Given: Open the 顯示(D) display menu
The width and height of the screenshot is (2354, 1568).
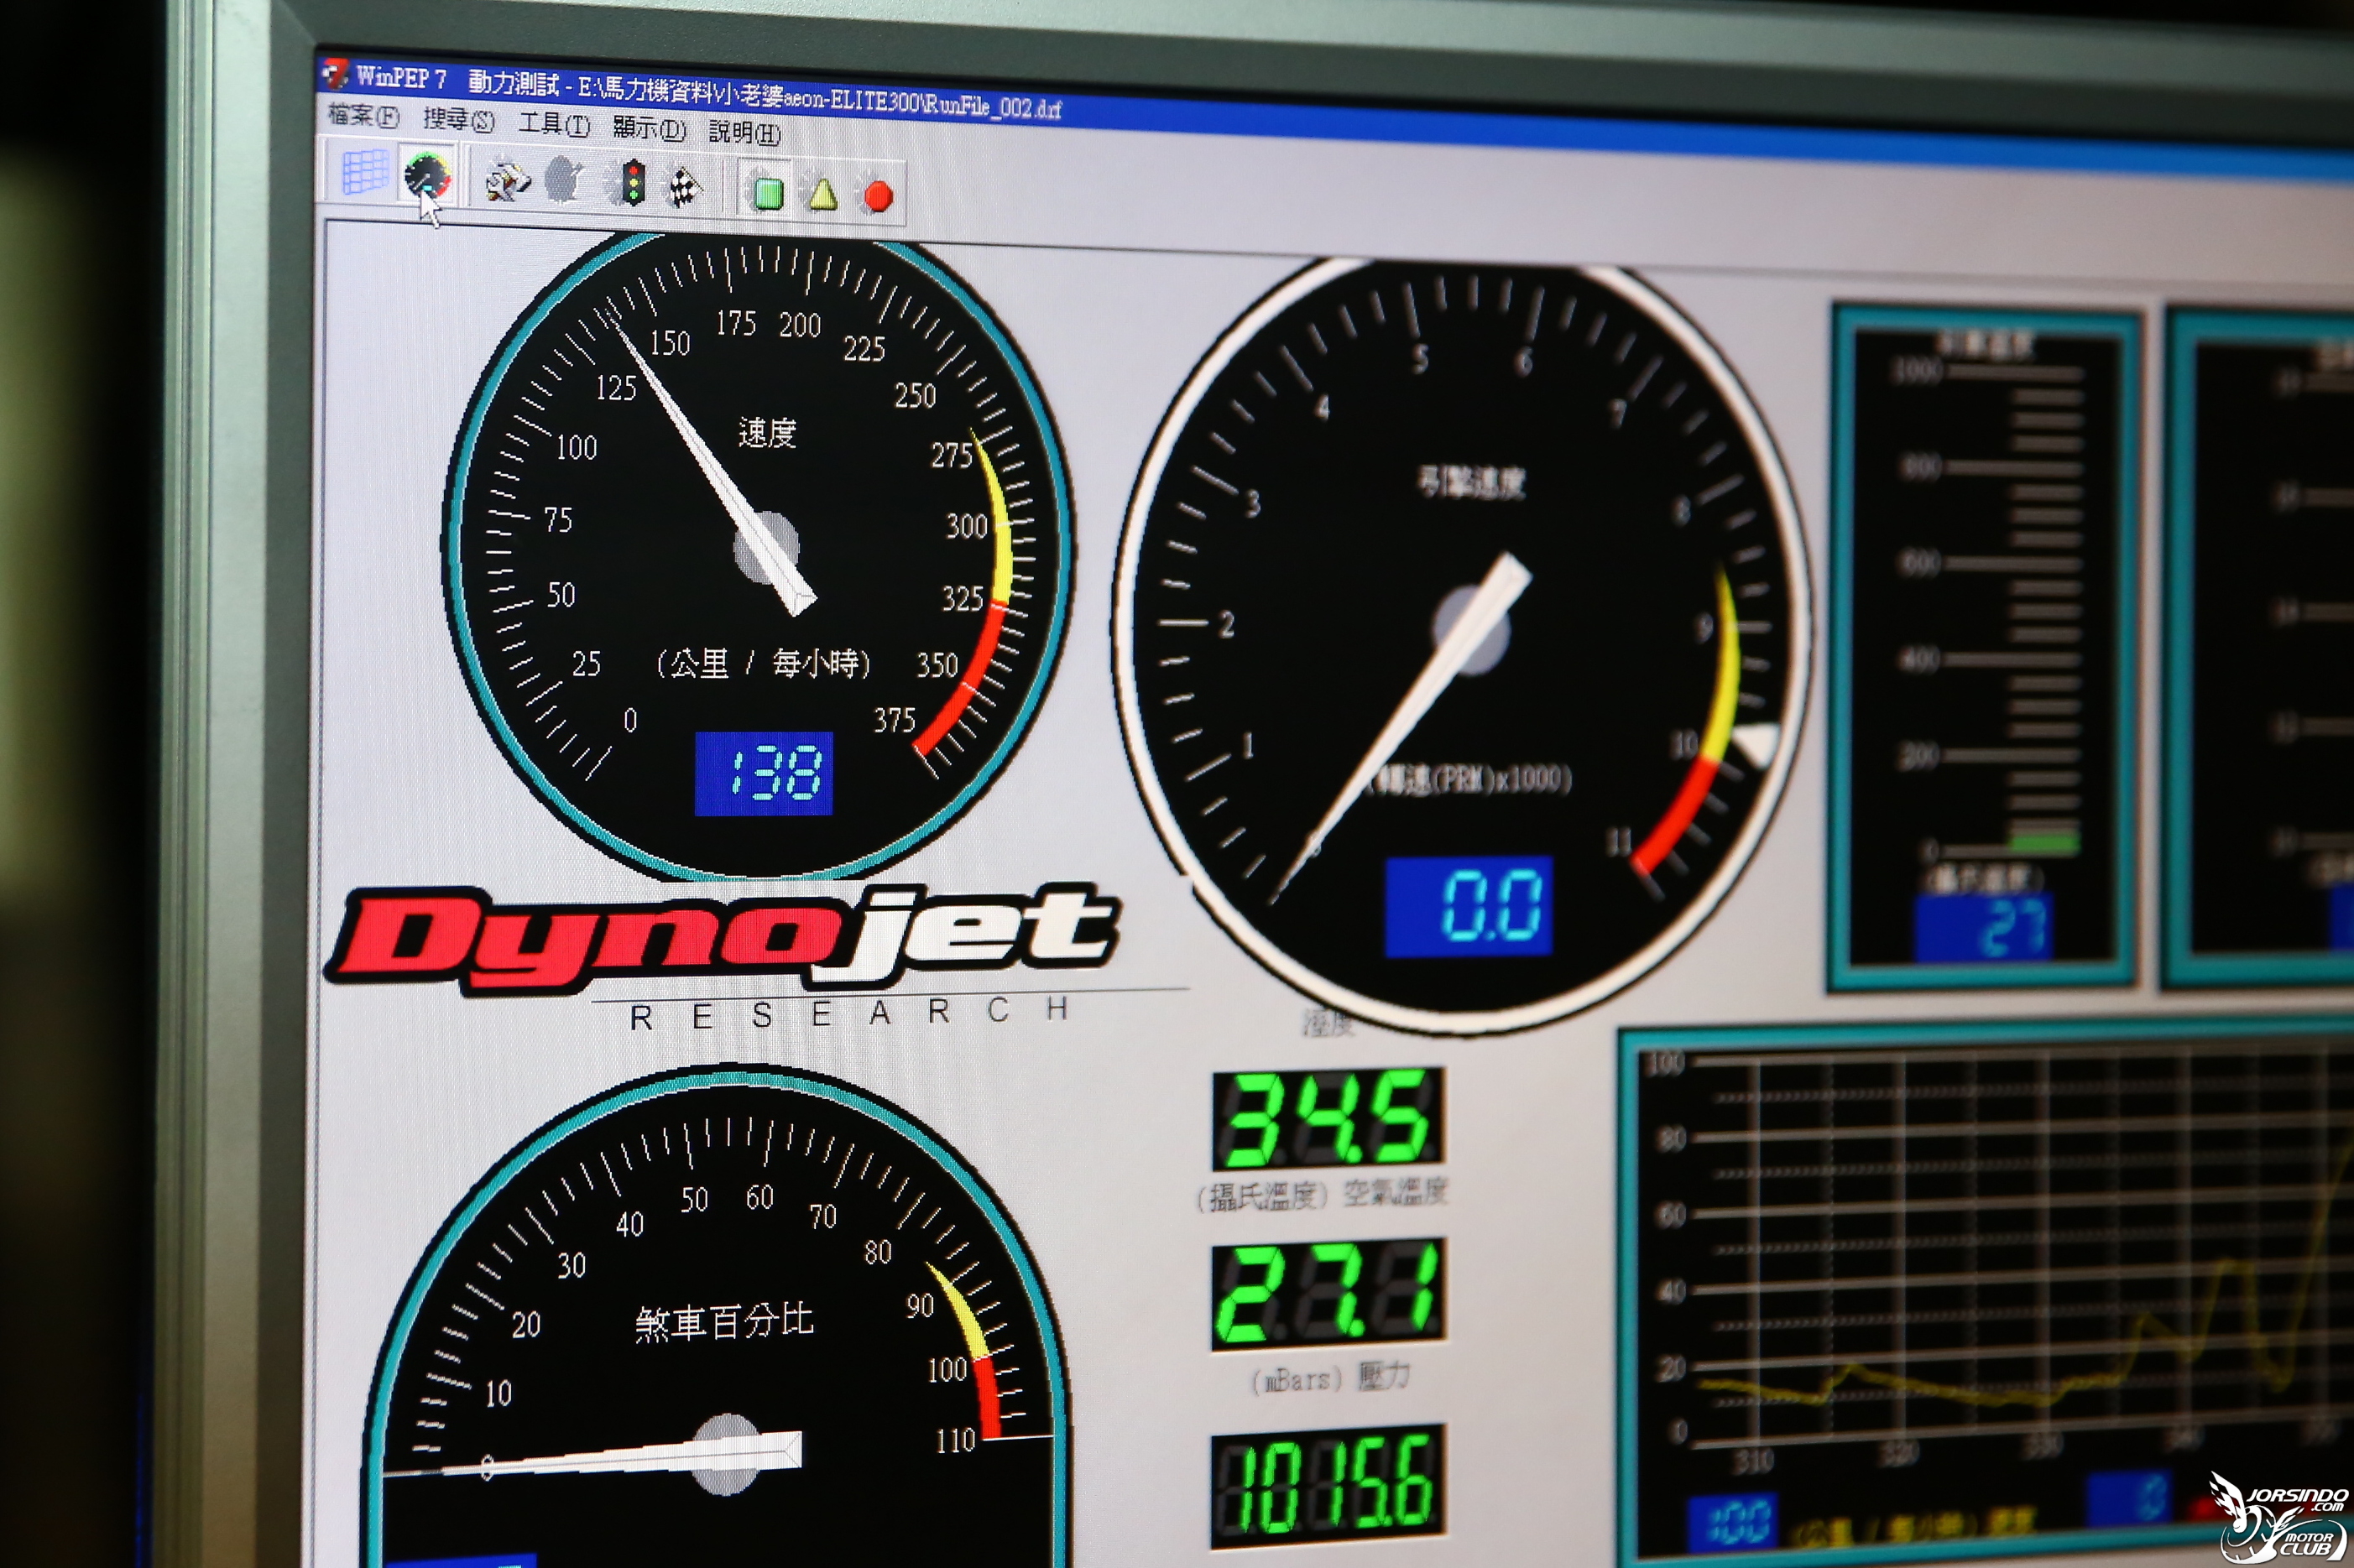Looking at the screenshot, I should click(x=649, y=128).
